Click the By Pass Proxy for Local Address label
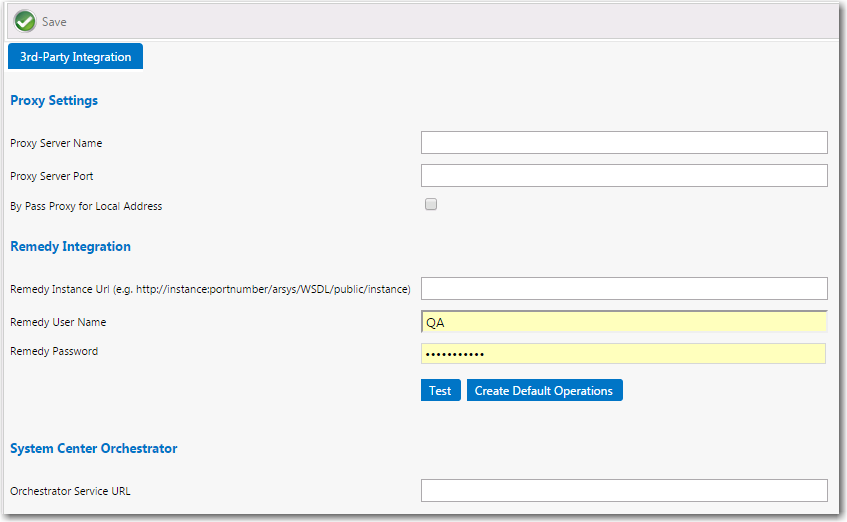 tap(86, 206)
